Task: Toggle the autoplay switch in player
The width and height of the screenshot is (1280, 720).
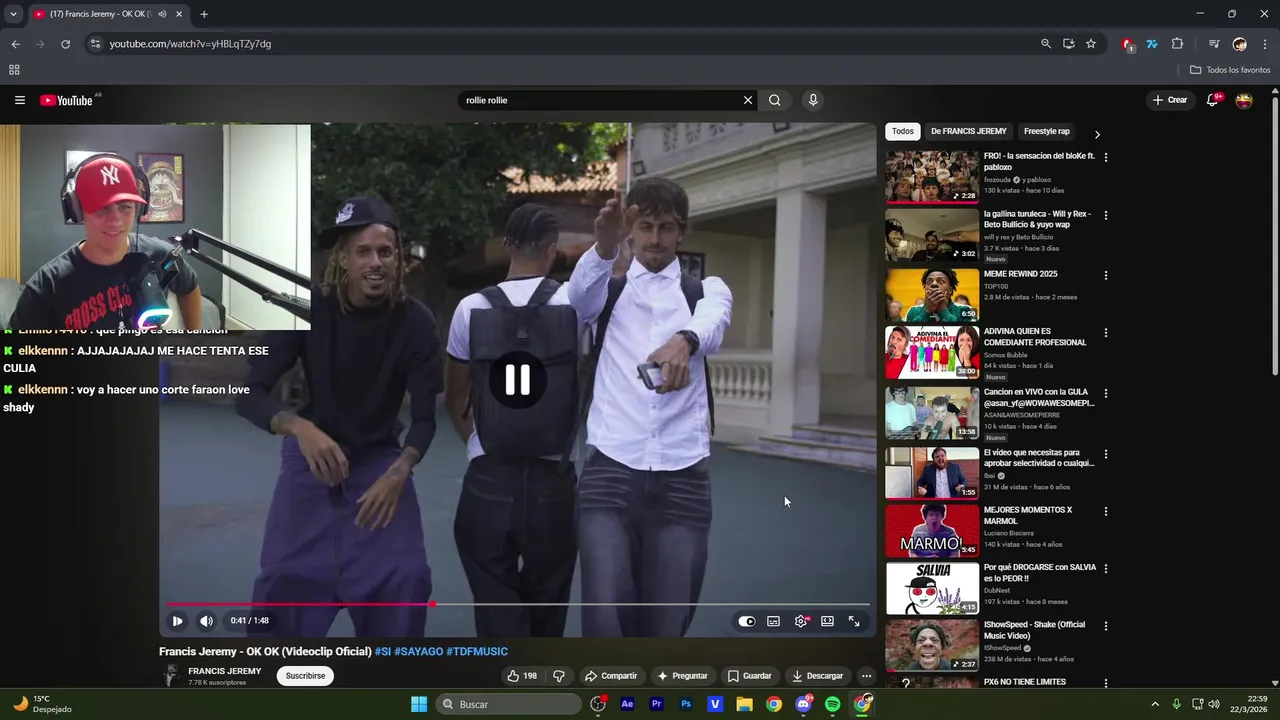Action: [747, 621]
